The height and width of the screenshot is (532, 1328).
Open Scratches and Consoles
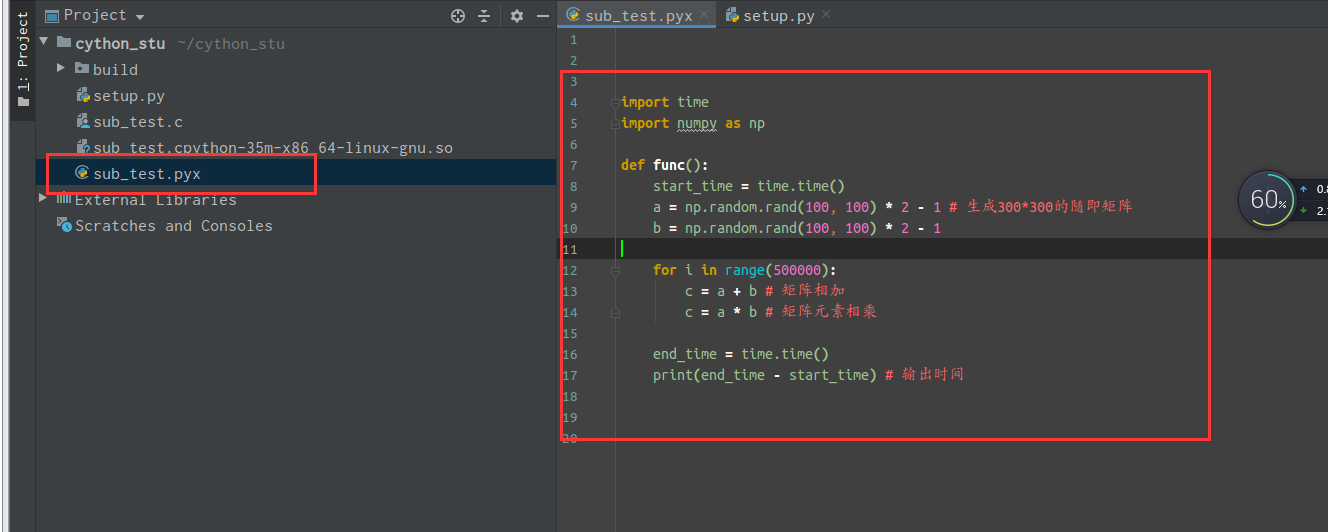[x=174, y=226]
